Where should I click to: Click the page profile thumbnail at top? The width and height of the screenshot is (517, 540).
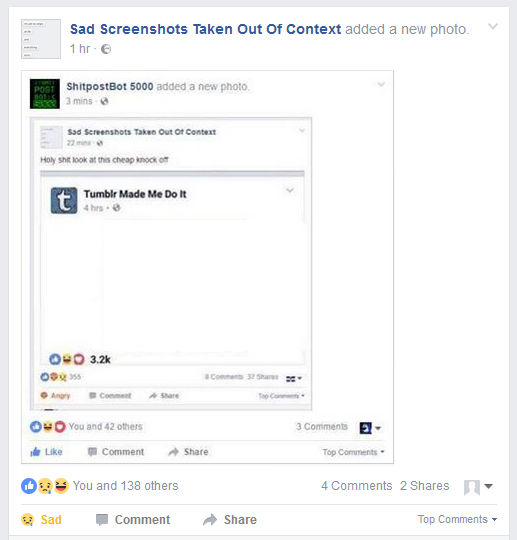pos(41,39)
